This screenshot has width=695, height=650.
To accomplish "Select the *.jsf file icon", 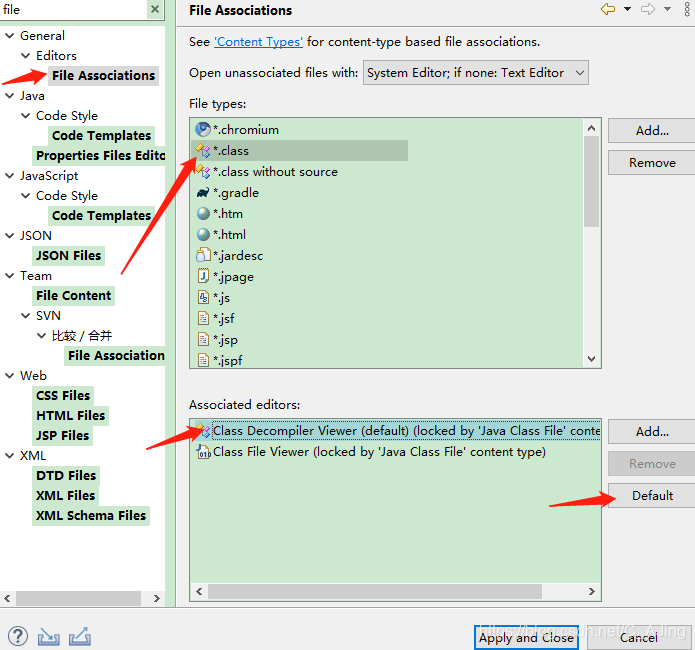I will click(203, 318).
